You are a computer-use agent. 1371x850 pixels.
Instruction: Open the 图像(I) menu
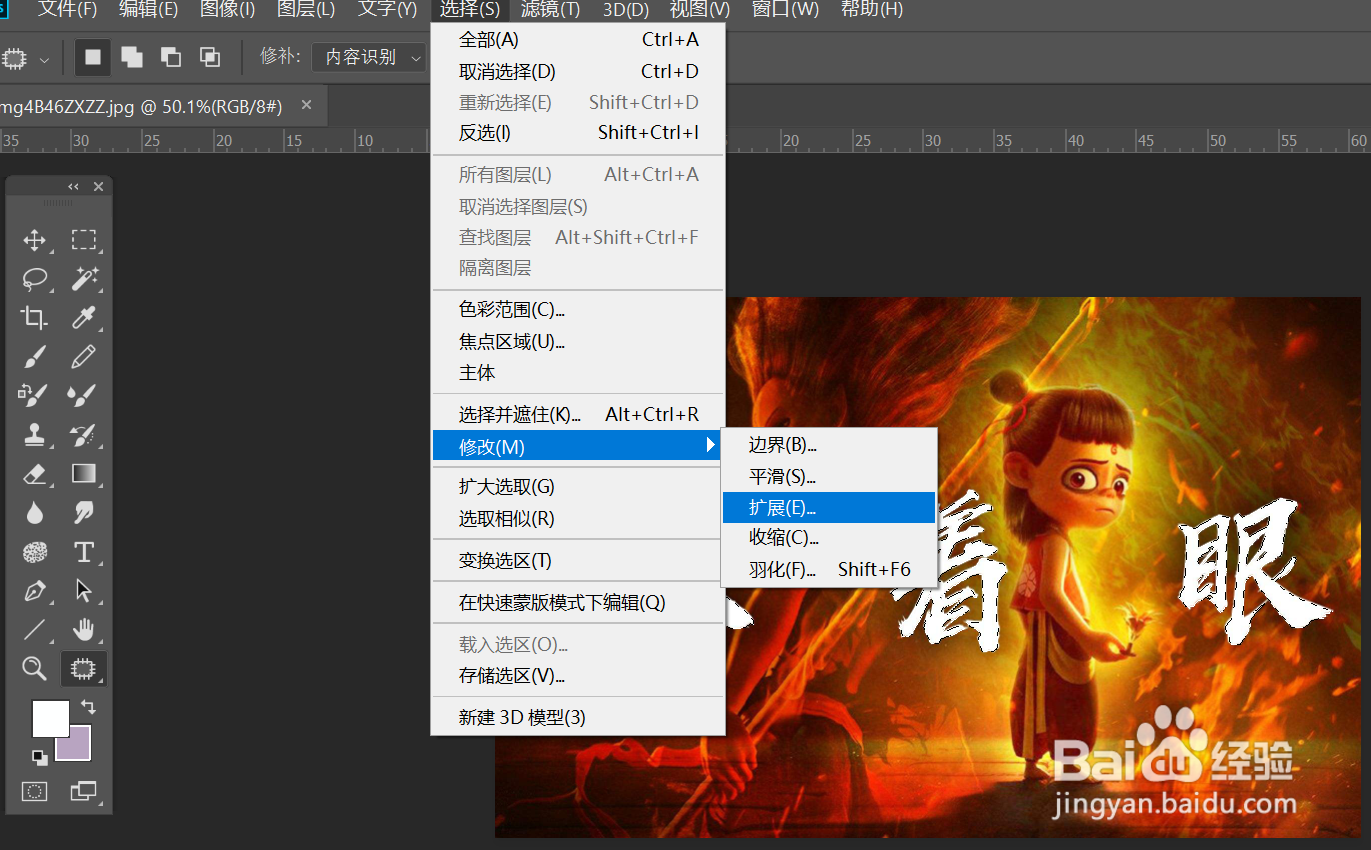click(228, 10)
